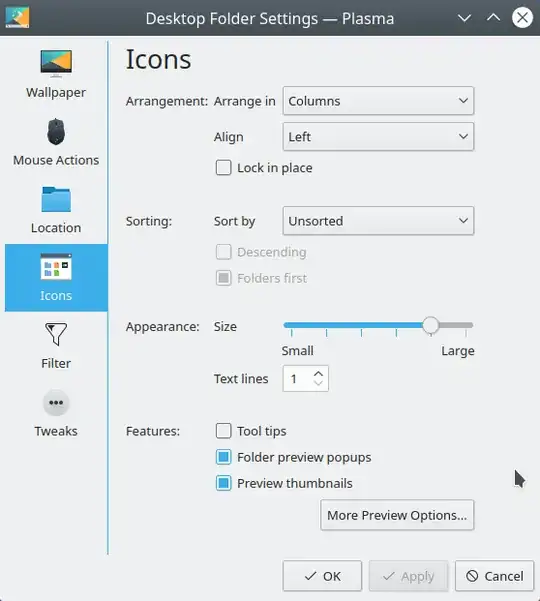Open the Align Left dropdown

tap(378, 136)
